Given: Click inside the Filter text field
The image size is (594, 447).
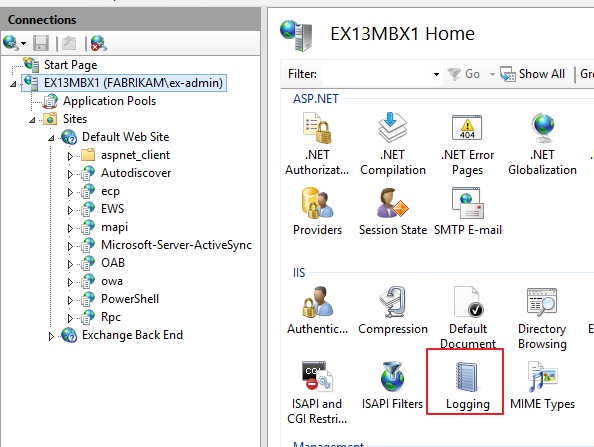Looking at the screenshot, I should click(x=377, y=74).
